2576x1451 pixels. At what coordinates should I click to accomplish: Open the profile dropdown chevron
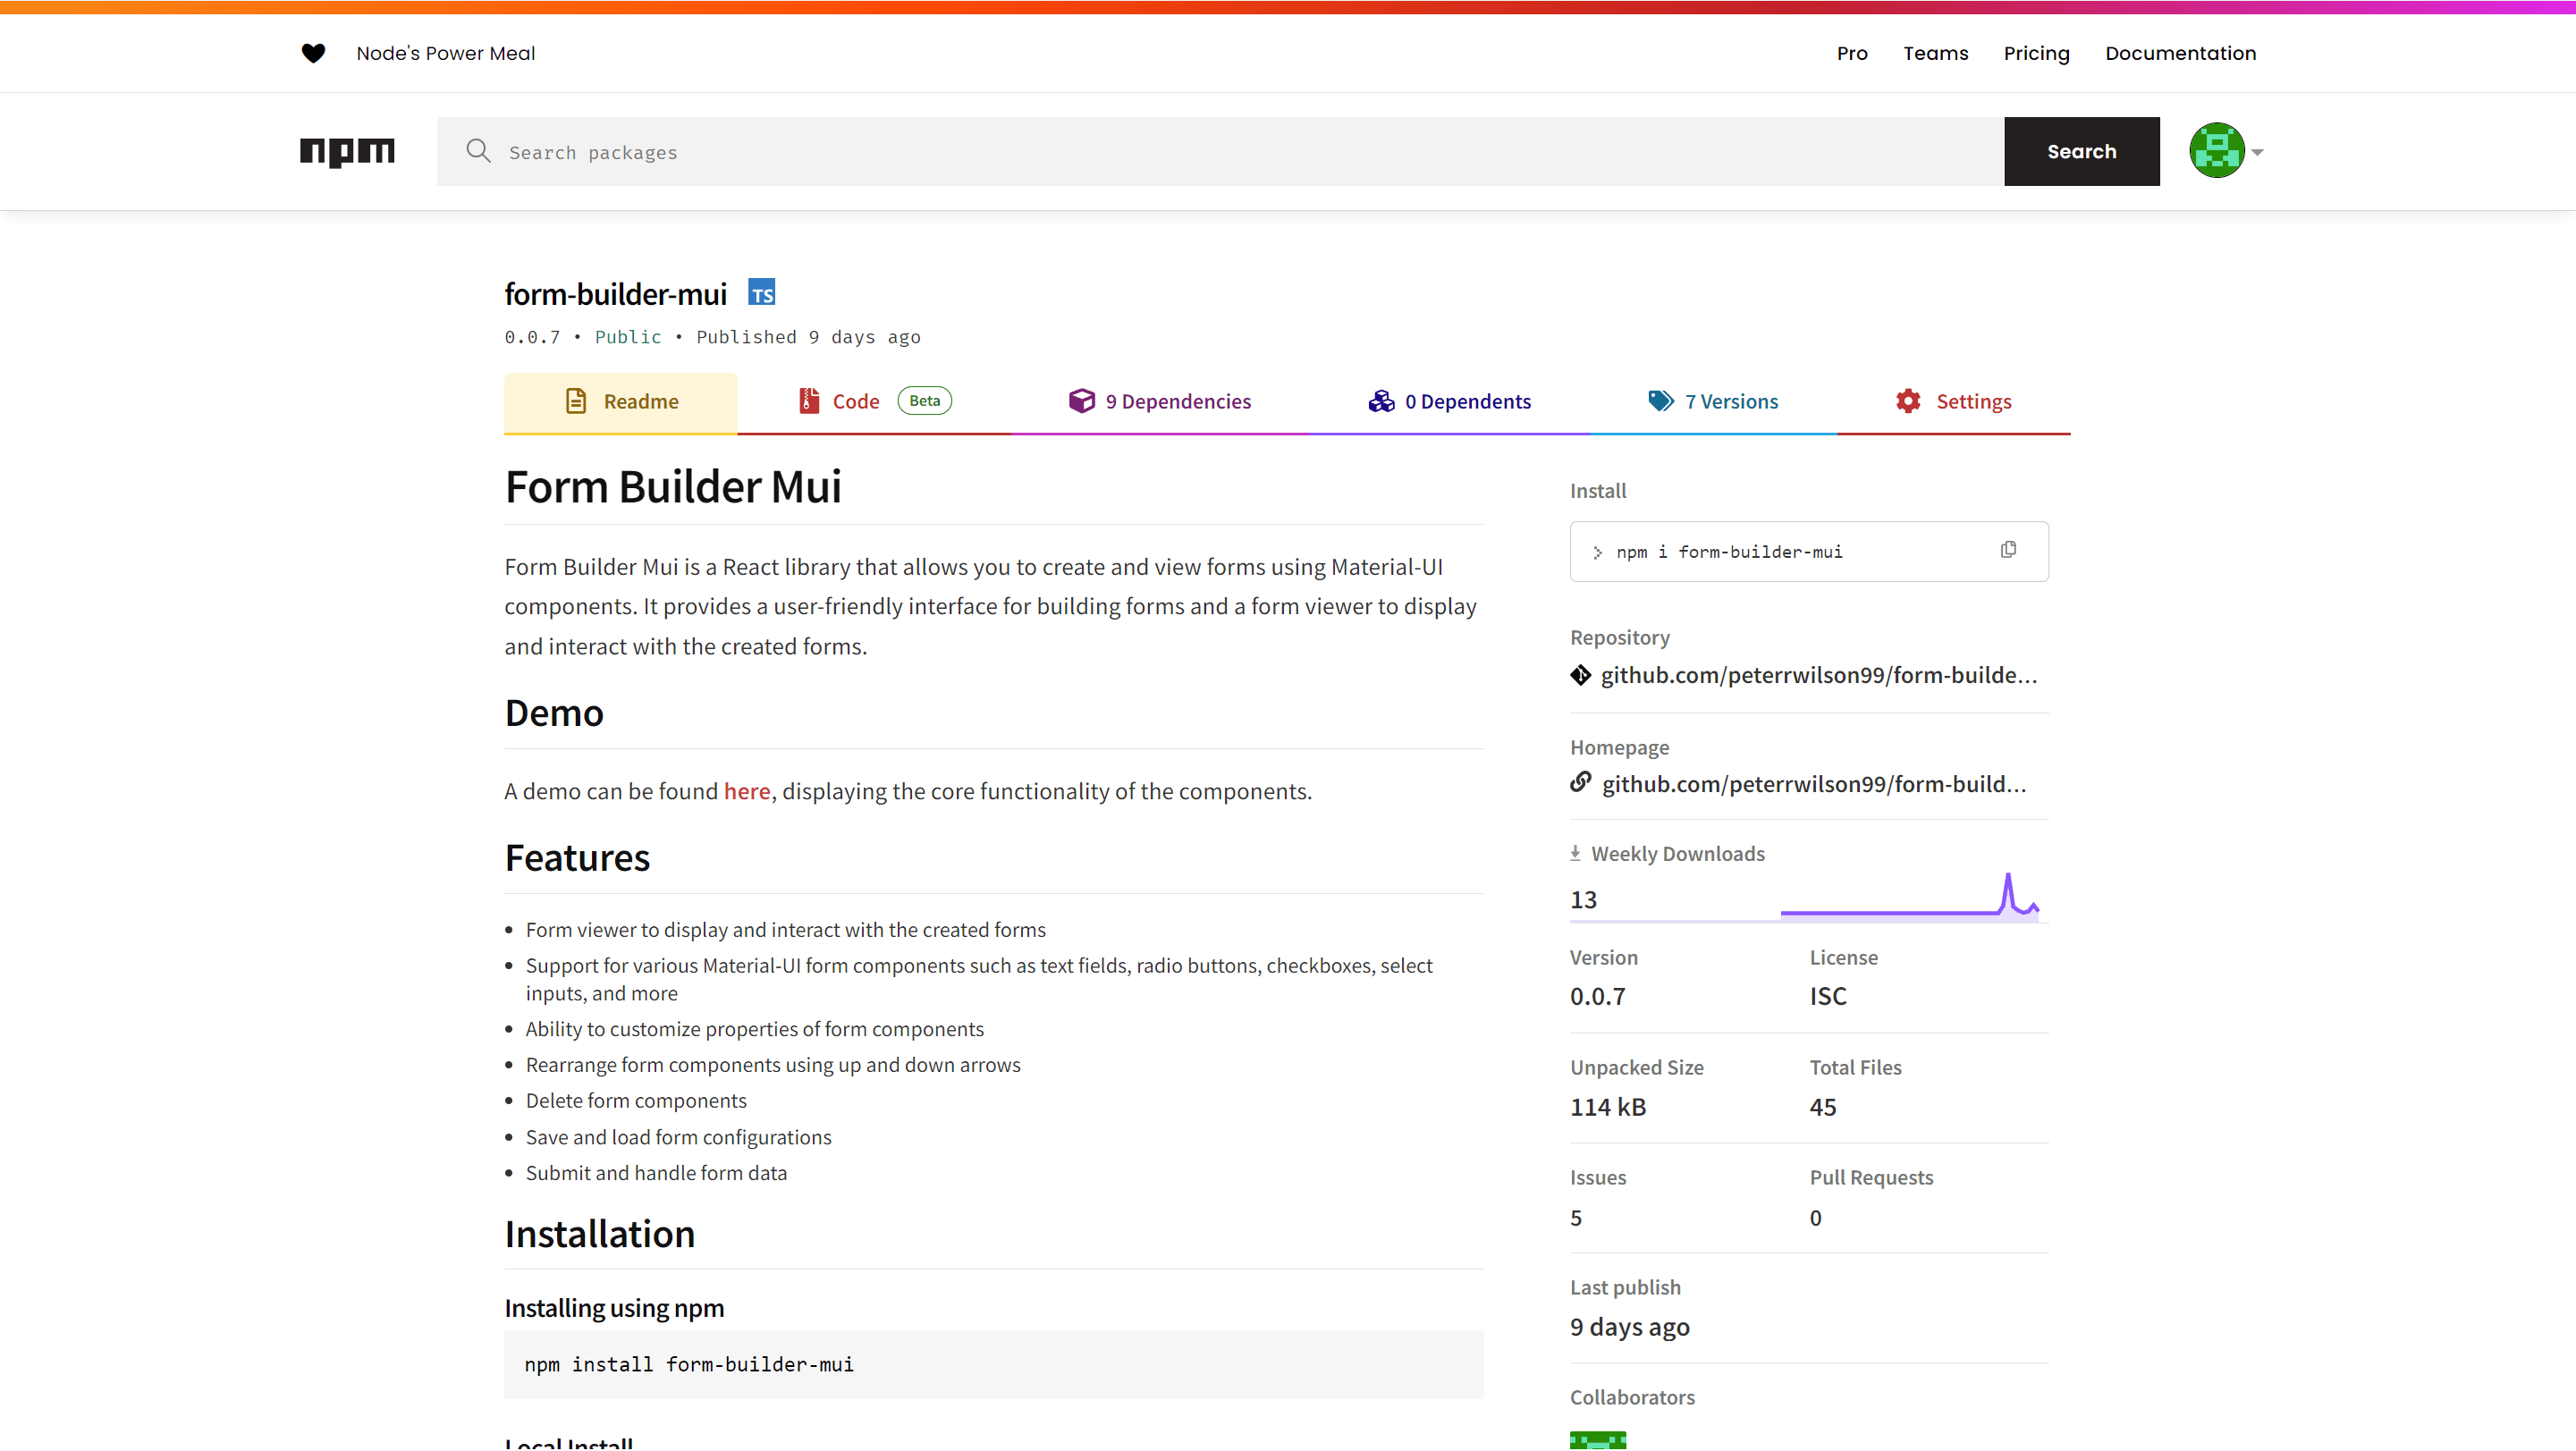pos(2258,151)
